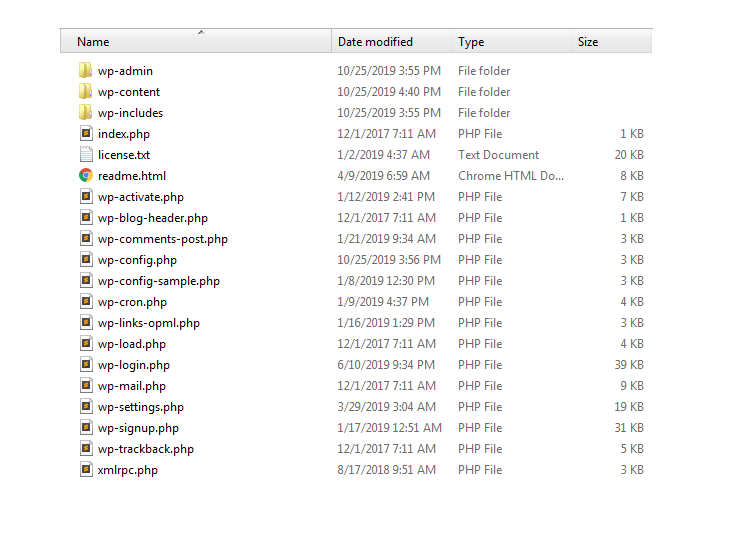Select the wp-cron.php file name
Image resolution: width=750 pixels, height=556 pixels.
point(132,302)
